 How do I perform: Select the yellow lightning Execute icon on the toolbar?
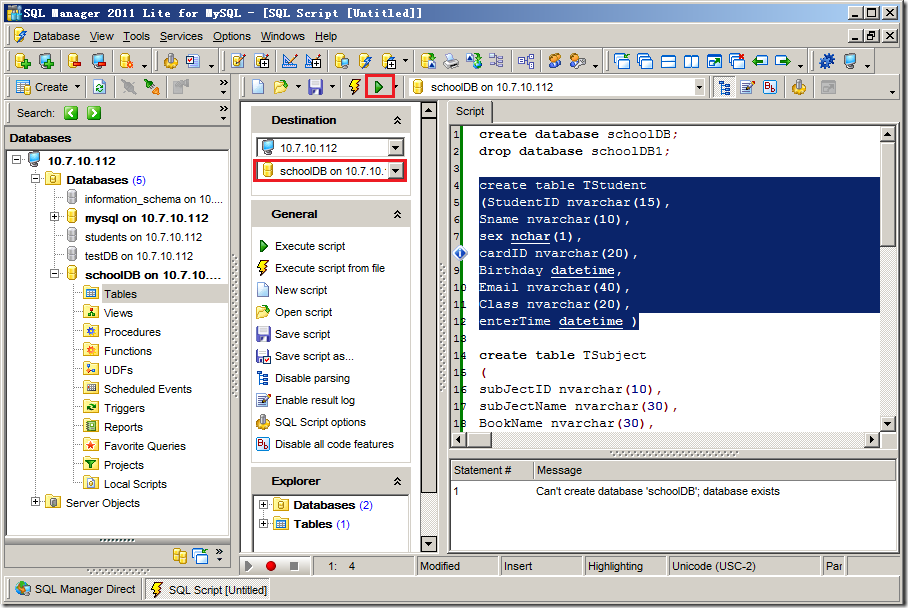point(352,86)
